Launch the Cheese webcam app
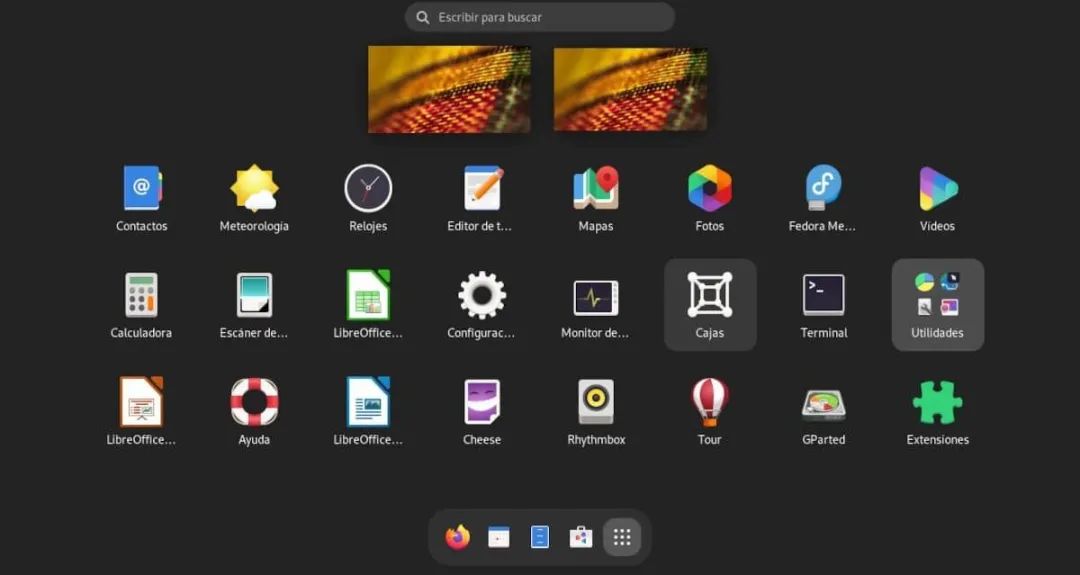Image resolution: width=1080 pixels, height=575 pixels. 481,401
